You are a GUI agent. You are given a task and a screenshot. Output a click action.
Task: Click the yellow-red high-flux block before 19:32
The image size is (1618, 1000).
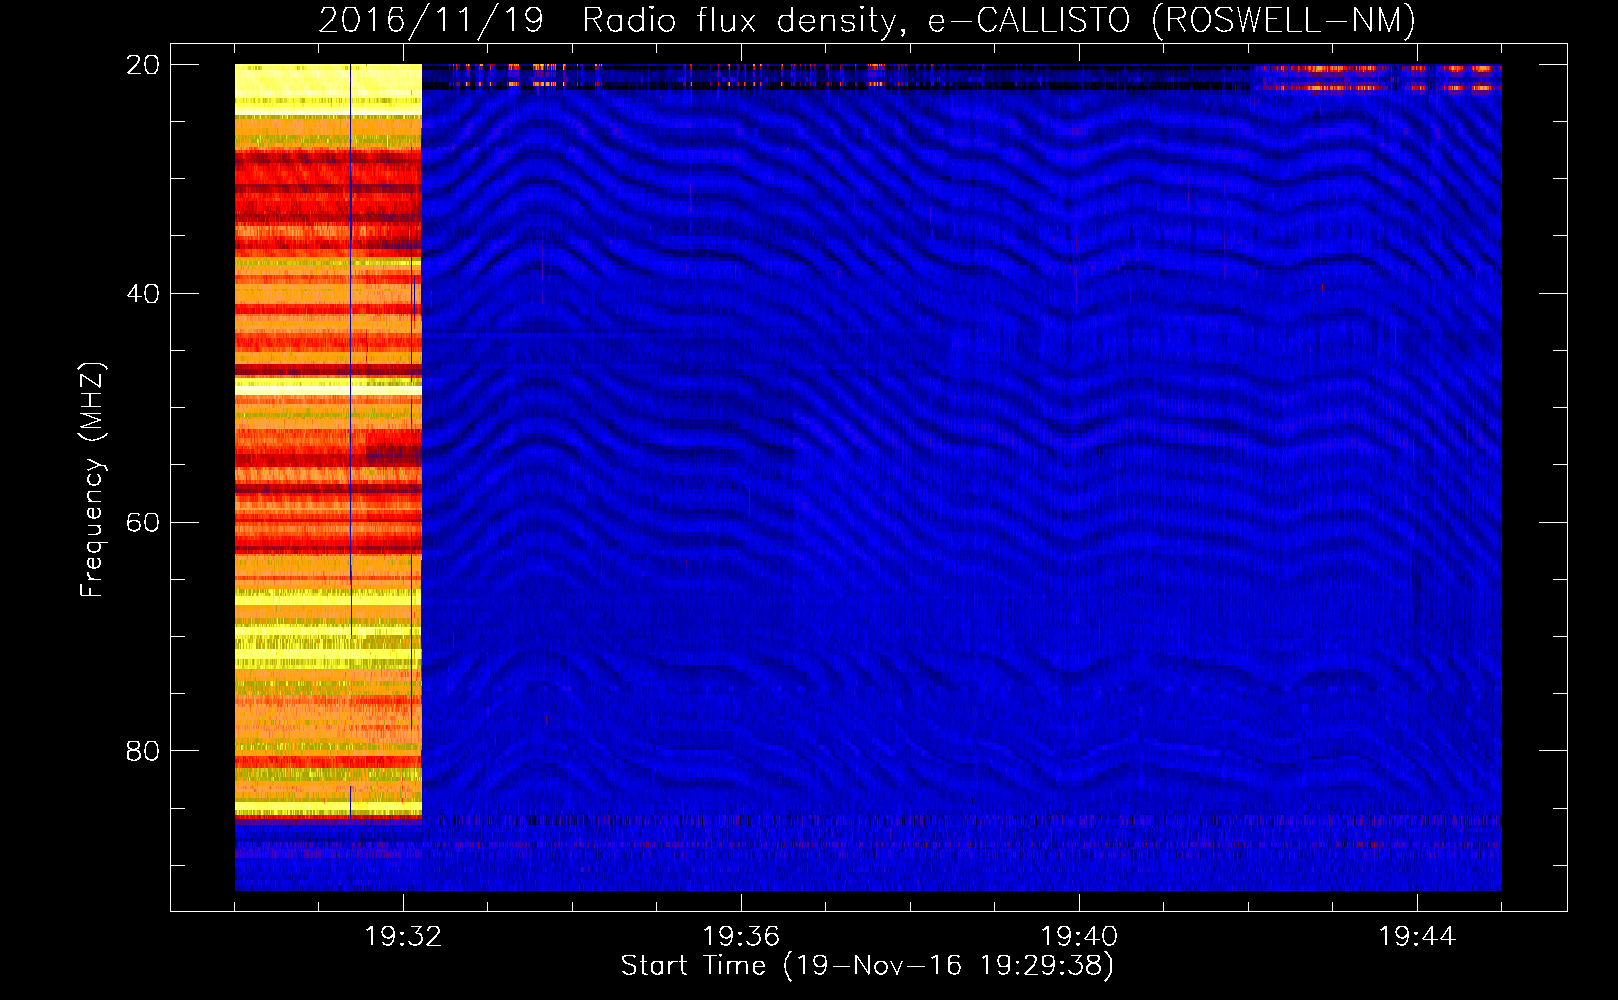coord(328,440)
